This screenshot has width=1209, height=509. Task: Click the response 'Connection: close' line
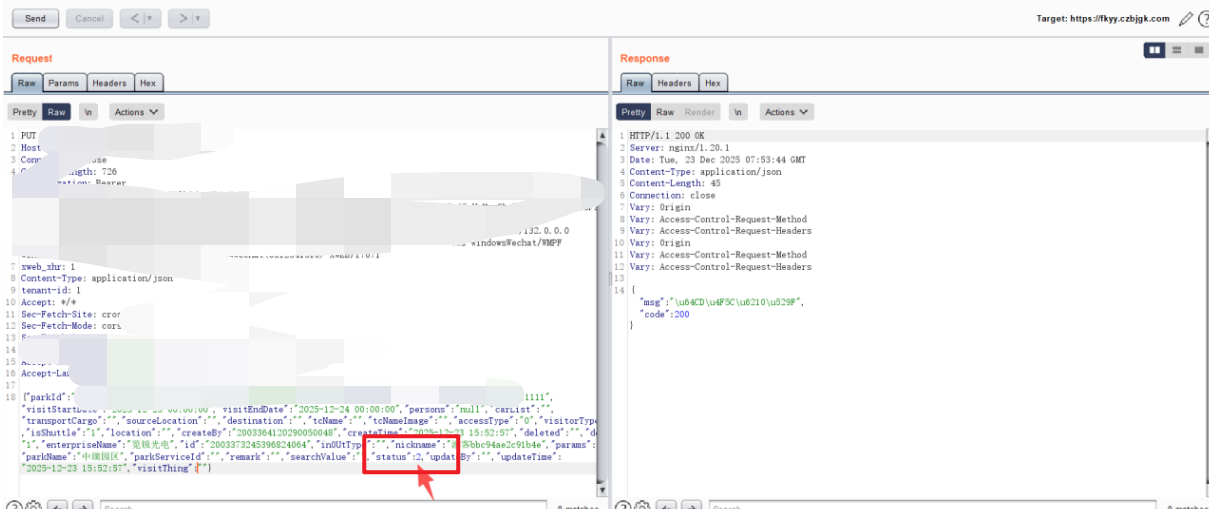[671, 196]
